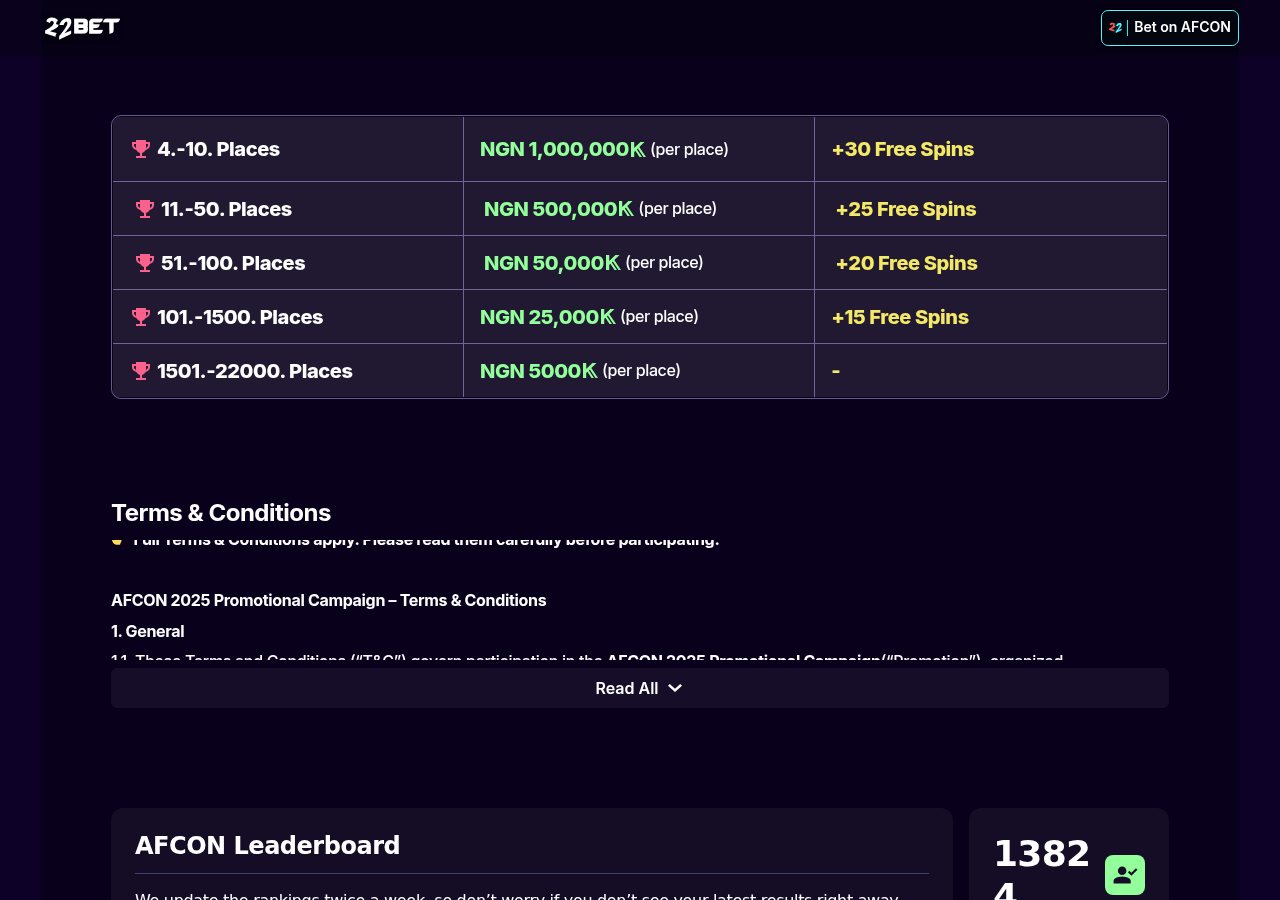This screenshot has width=1280, height=900.
Task: Click the green user-check icon near 1382
Action: pyautogui.click(x=1125, y=875)
